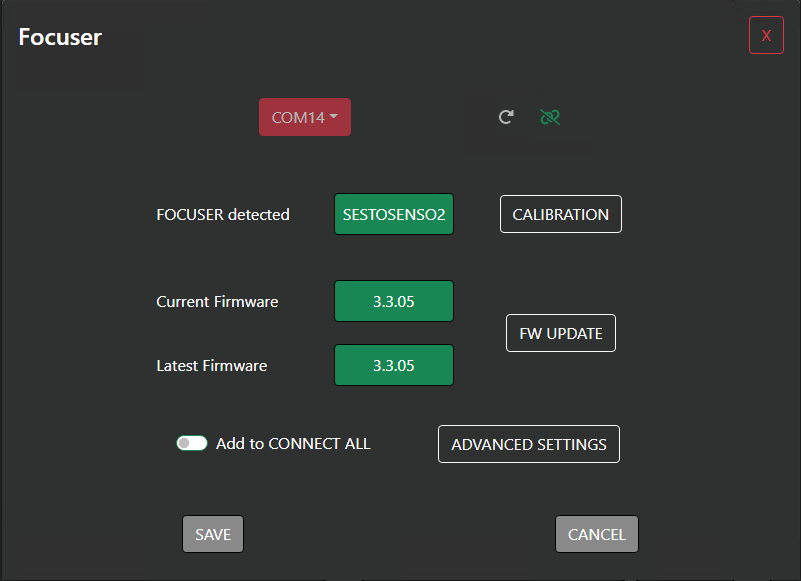Click the Current Firmware 3.3.05 value
The image size is (801, 581).
coord(394,301)
